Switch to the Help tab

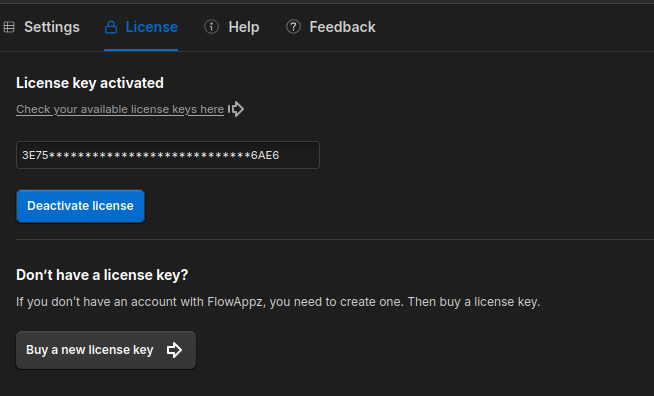click(244, 27)
